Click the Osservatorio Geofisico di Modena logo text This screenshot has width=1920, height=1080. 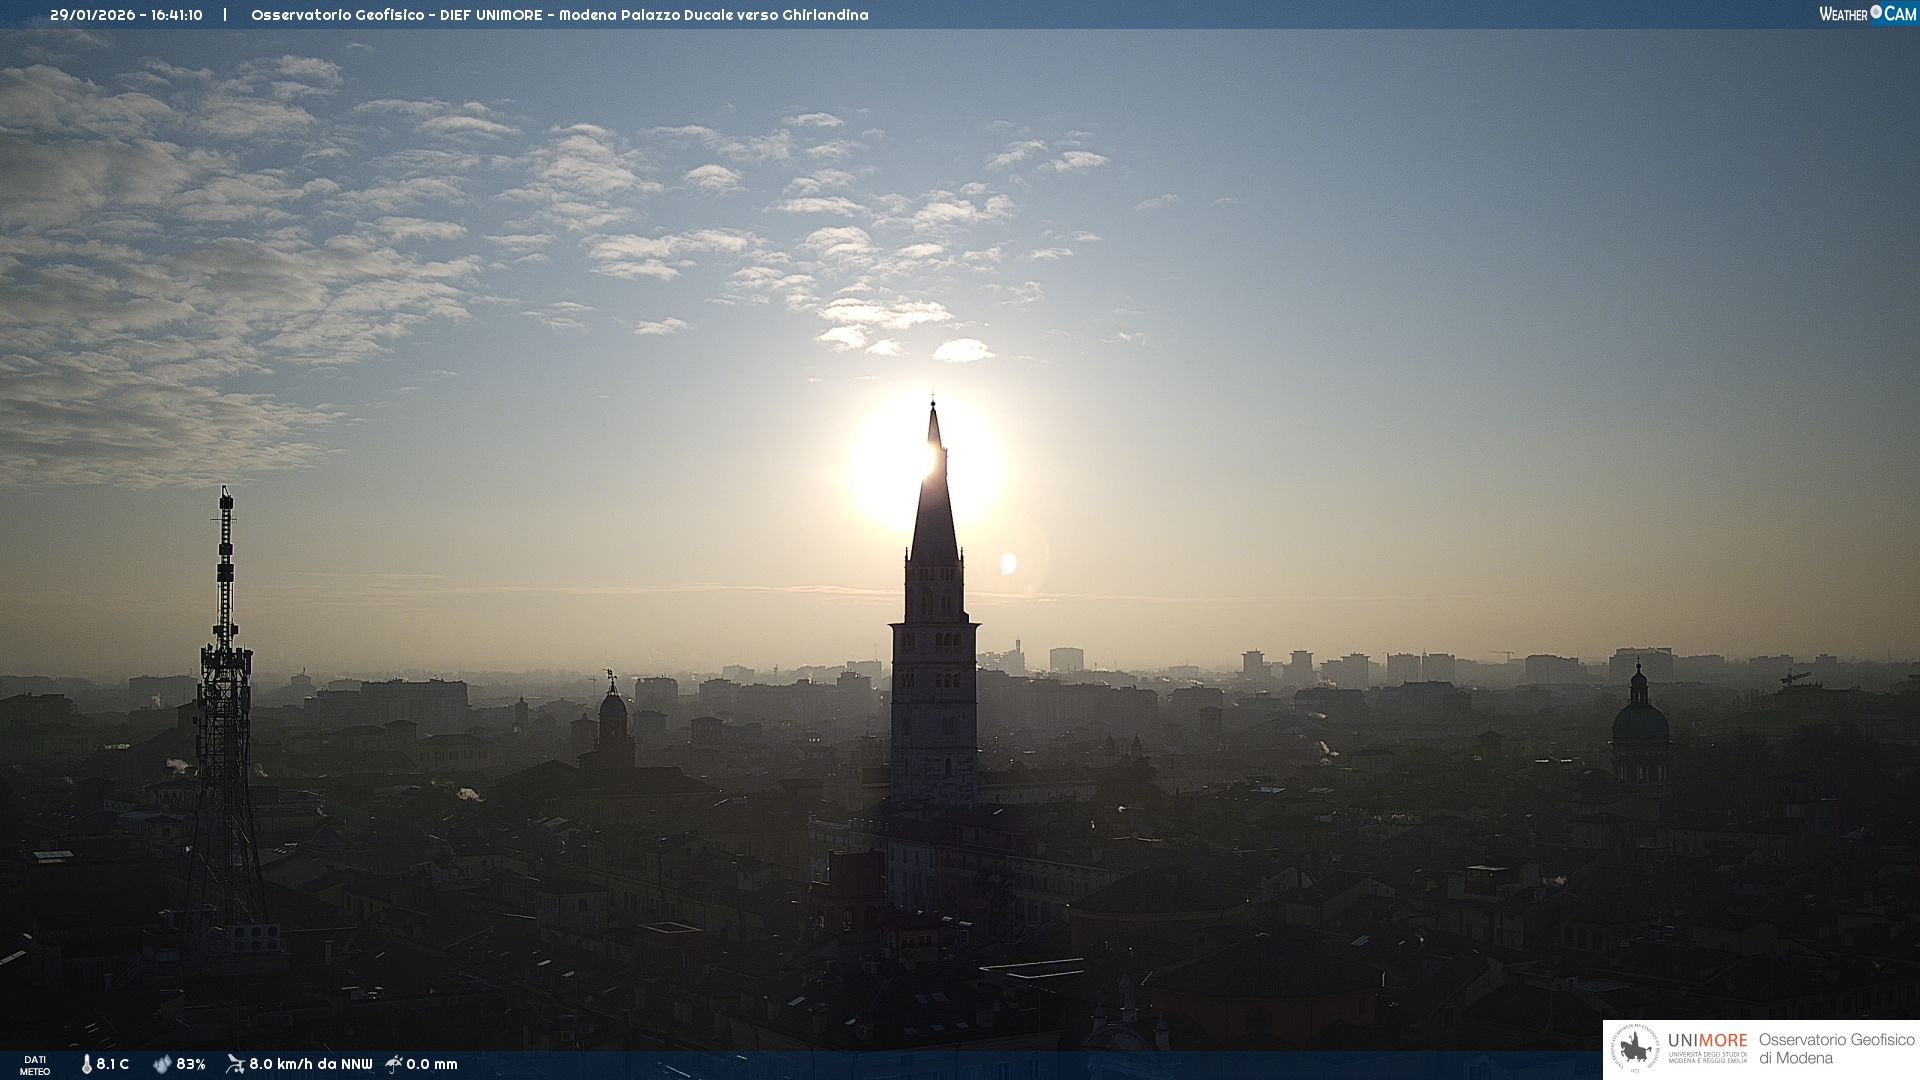pos(1836,1048)
